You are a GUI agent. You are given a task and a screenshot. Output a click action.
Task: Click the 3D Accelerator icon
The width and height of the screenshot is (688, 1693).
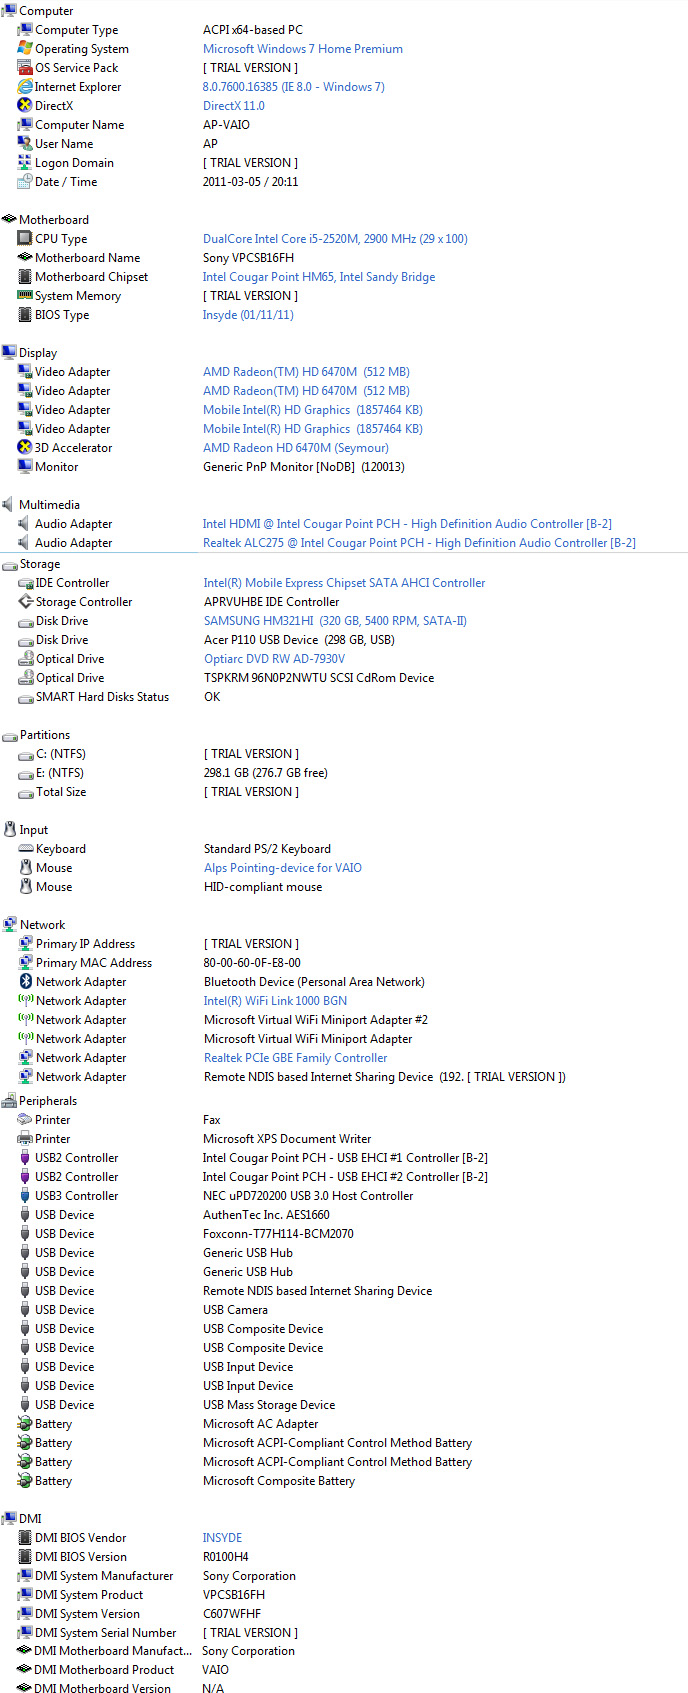point(25,448)
